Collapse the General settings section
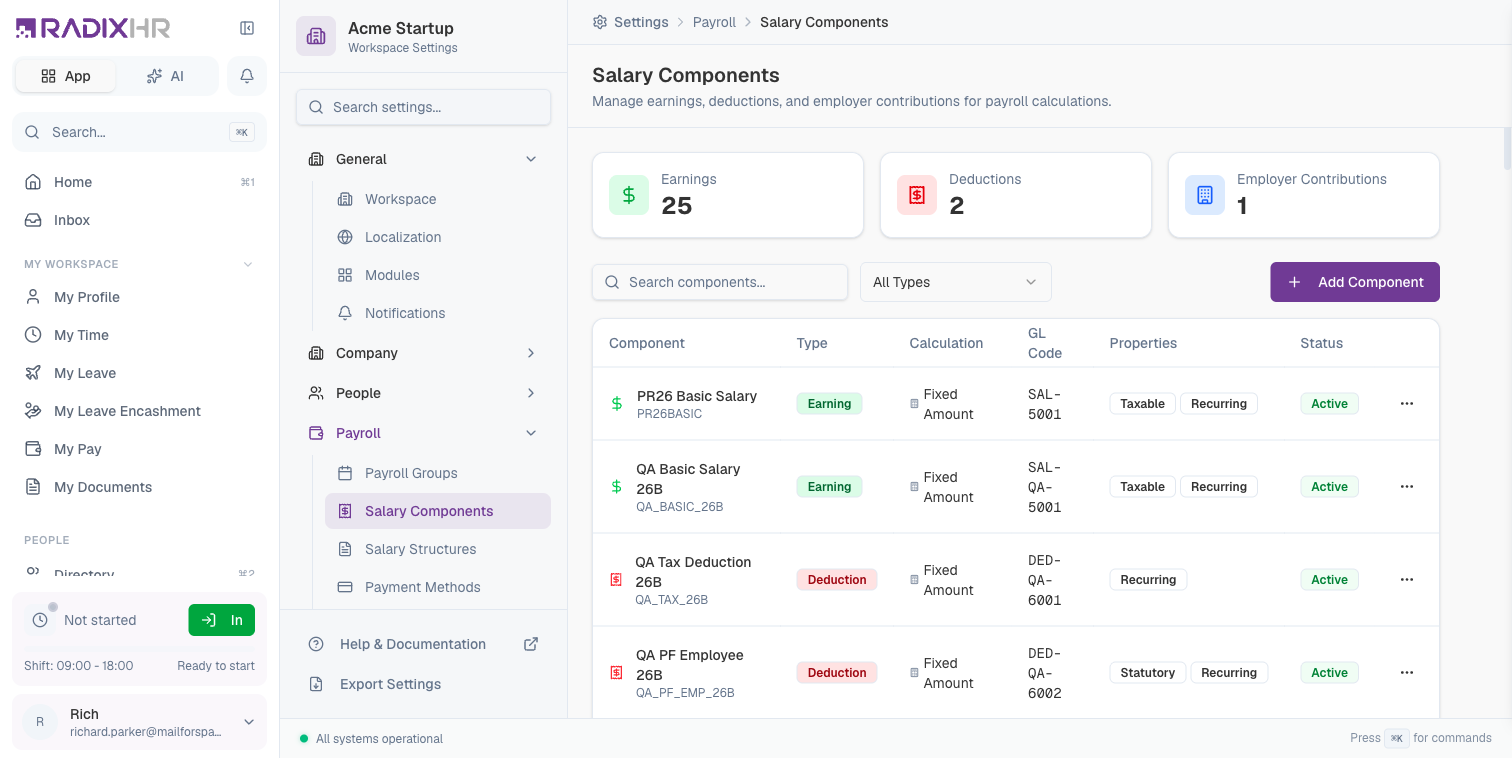The width and height of the screenshot is (1512, 758). (531, 159)
